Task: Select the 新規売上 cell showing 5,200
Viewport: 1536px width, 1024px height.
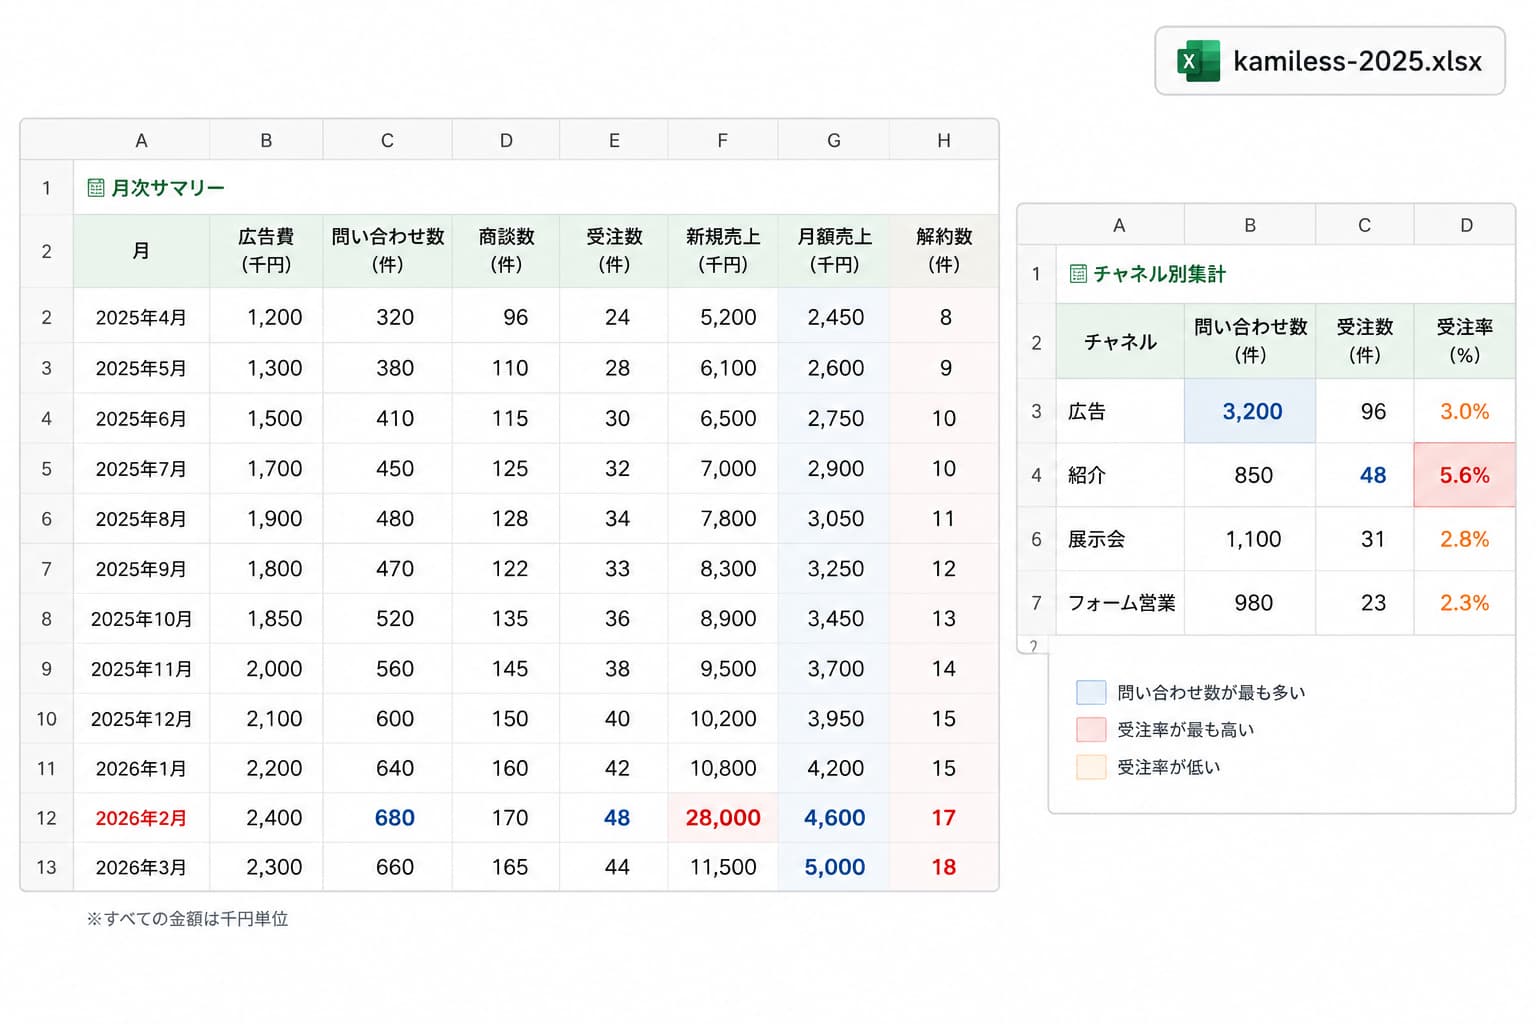Action: 723,317
